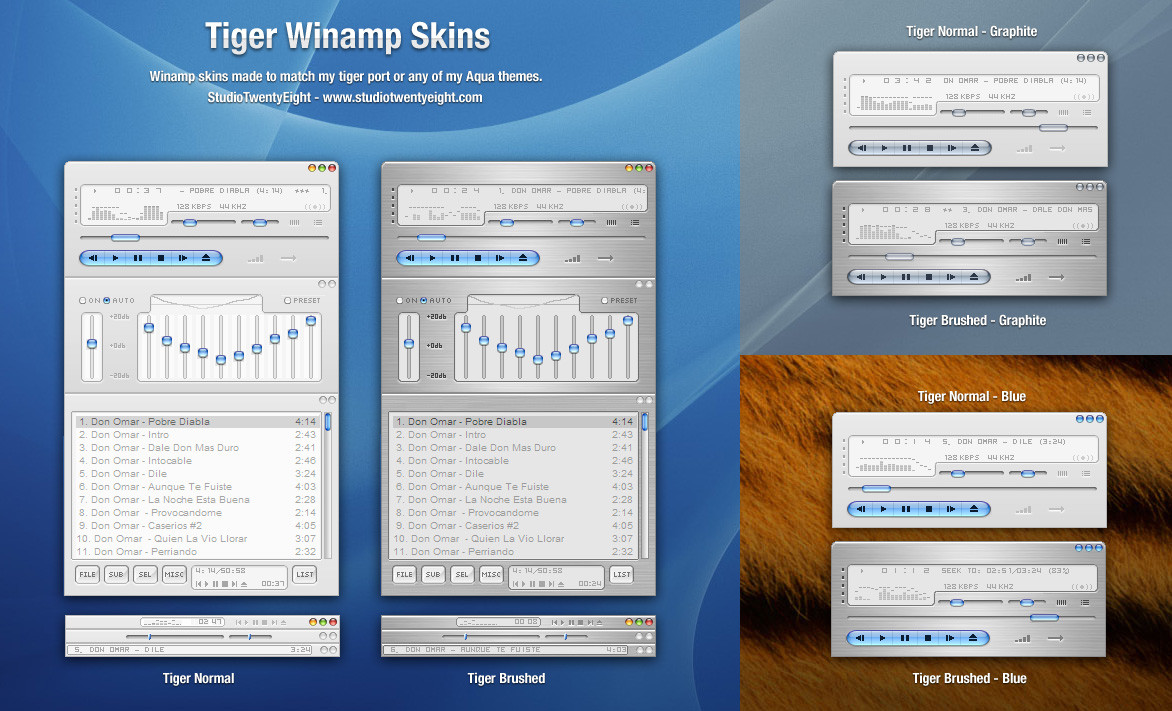Open MISC menu in Tiger Normal playlist
This screenshot has width=1172, height=711.
click(174, 574)
